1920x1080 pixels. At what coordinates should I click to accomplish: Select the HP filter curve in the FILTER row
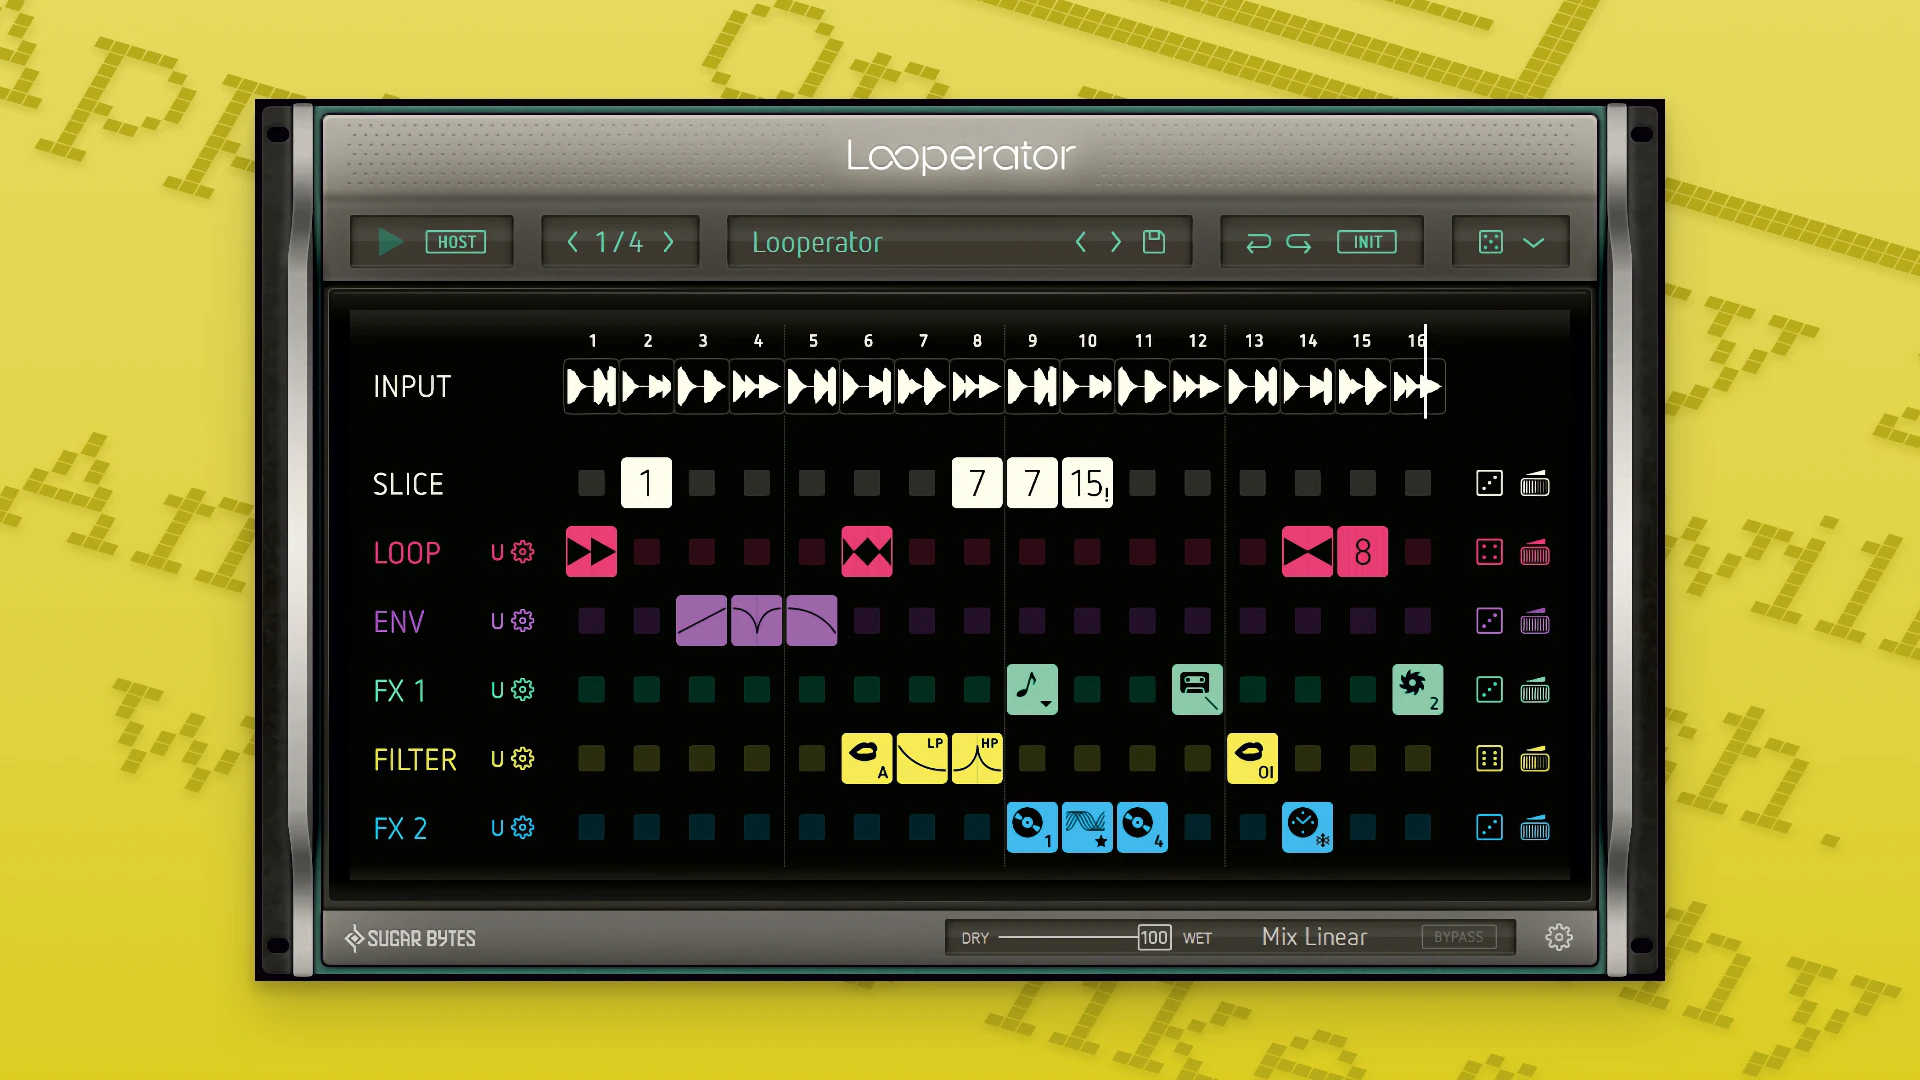tap(977, 758)
